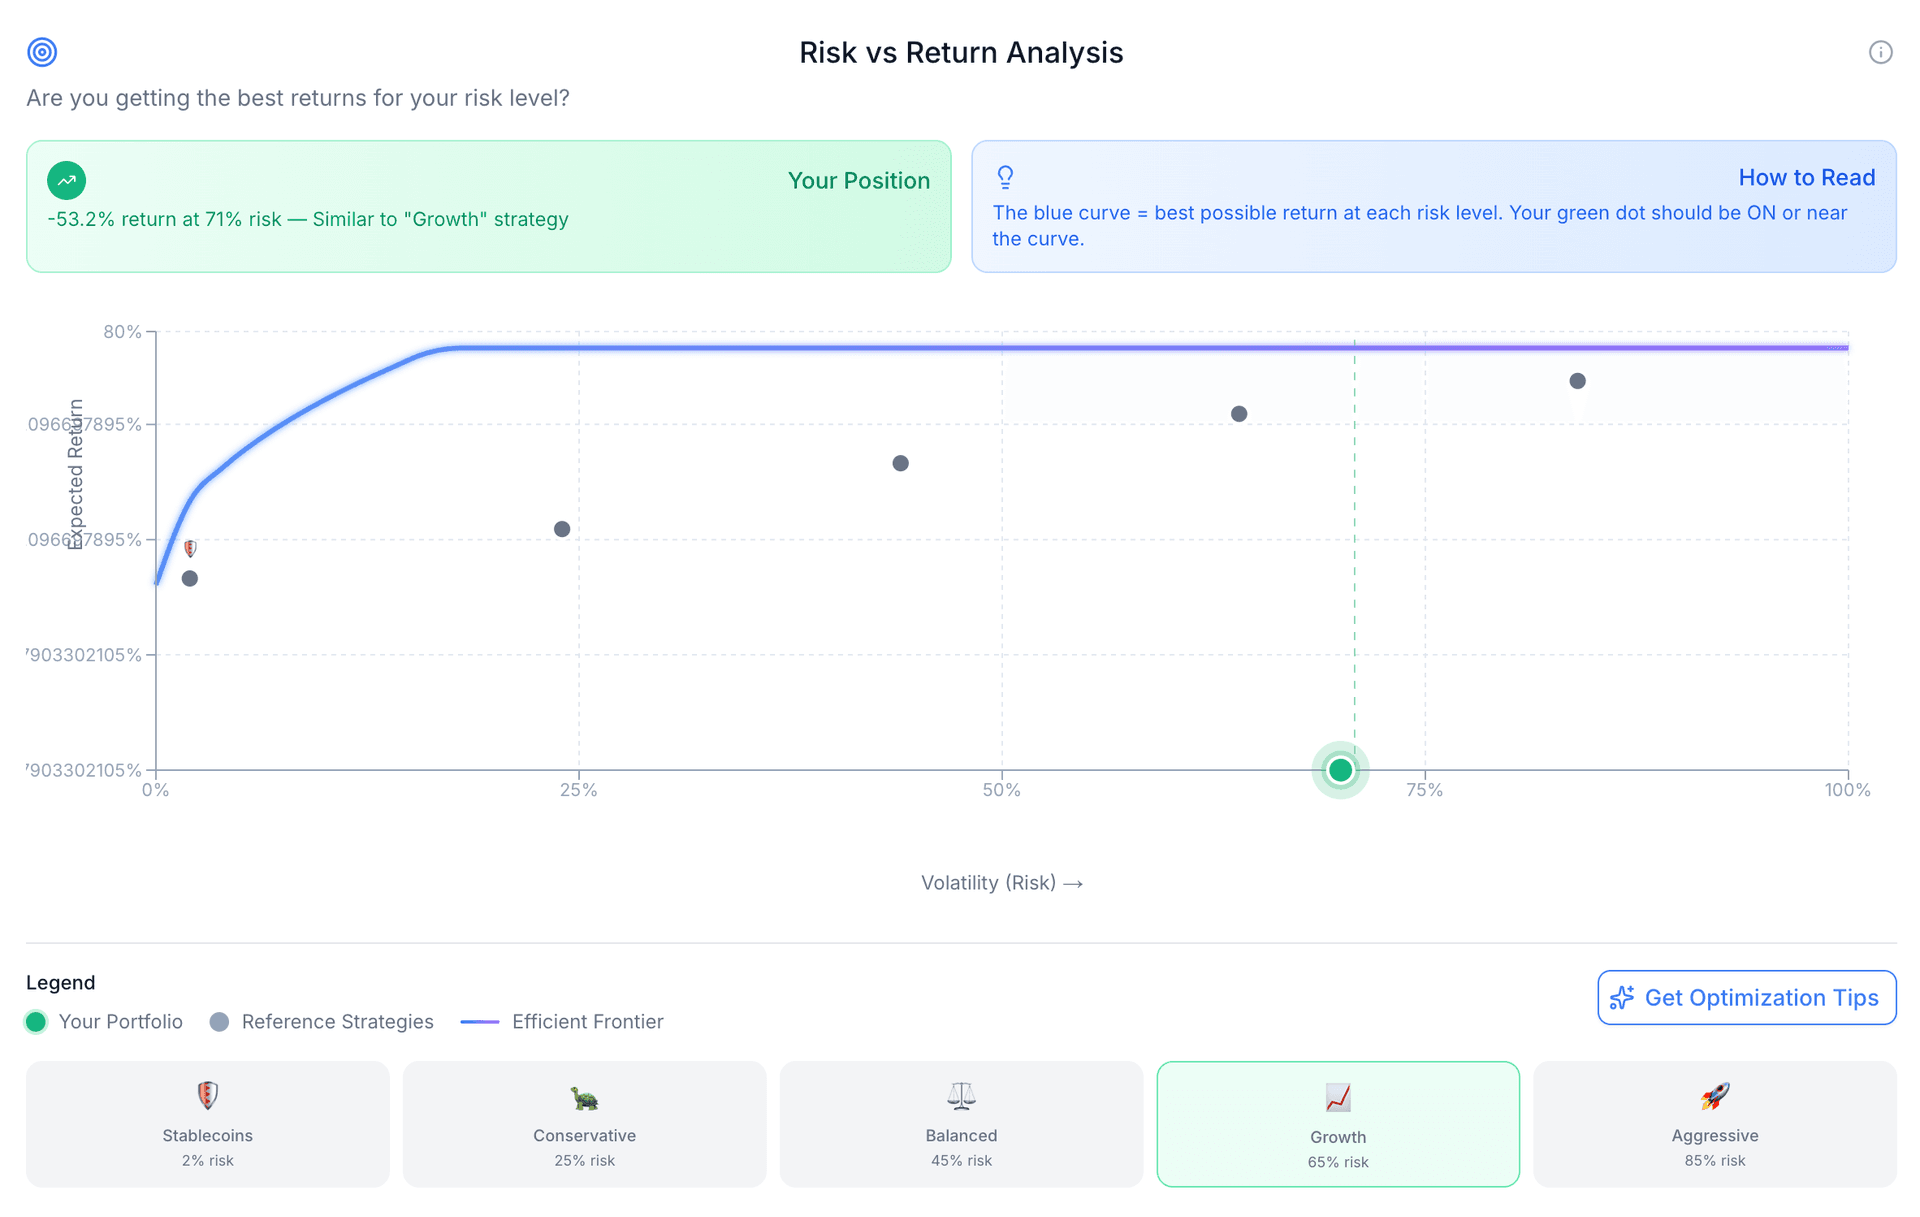Image resolution: width=1920 pixels, height=1217 pixels.
Task: Toggle Your Portfolio legend item
Action: (x=104, y=1021)
